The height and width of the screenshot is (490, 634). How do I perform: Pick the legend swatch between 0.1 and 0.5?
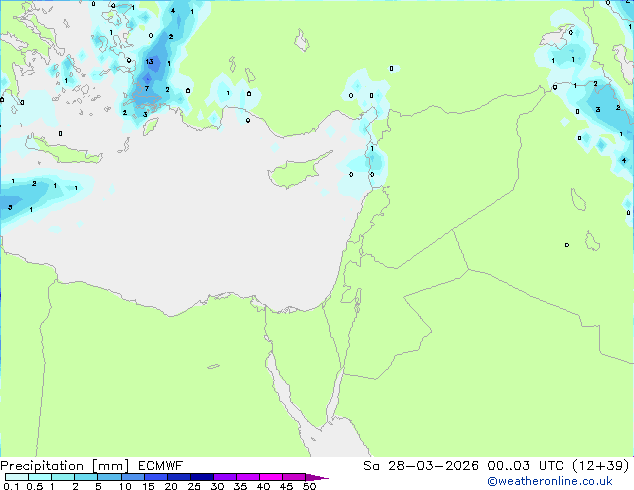[x=17, y=477]
